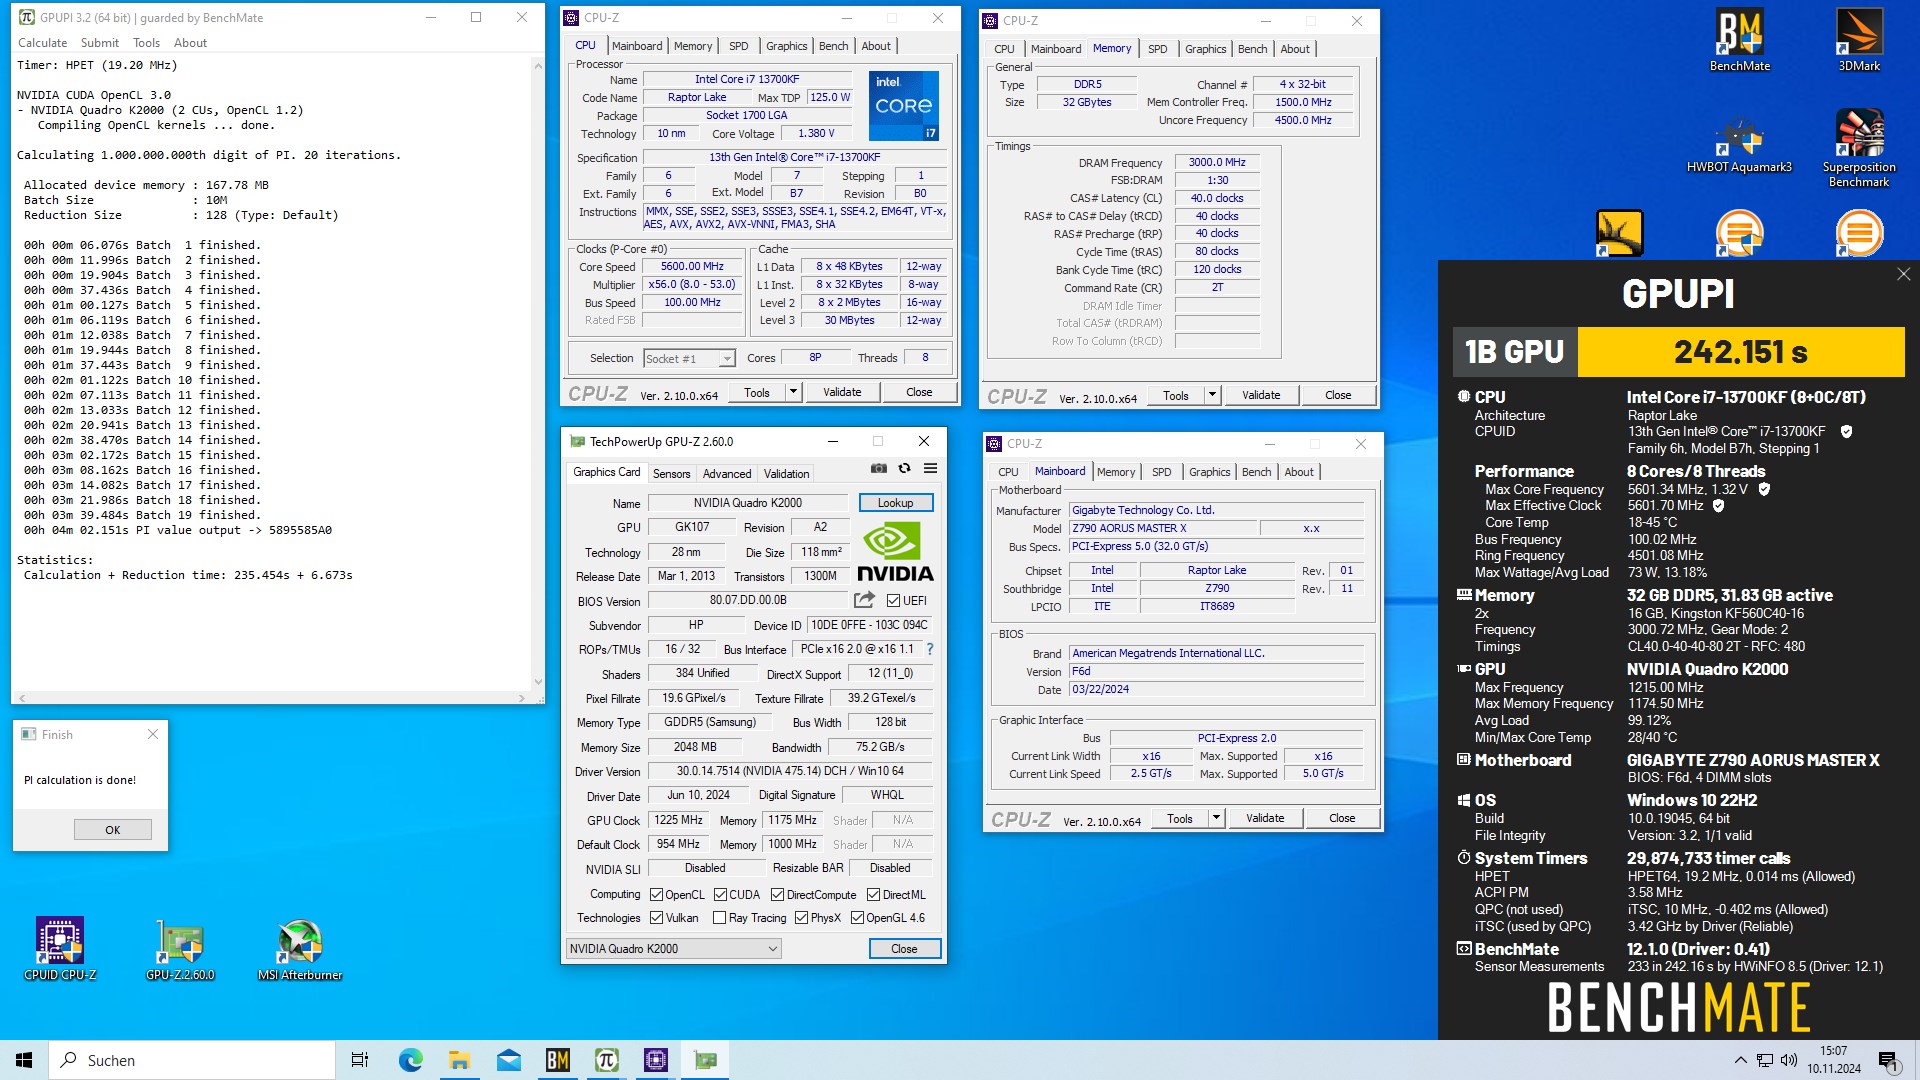Open the Mail app in the taskbar
The width and height of the screenshot is (1920, 1080).
[x=508, y=1060]
